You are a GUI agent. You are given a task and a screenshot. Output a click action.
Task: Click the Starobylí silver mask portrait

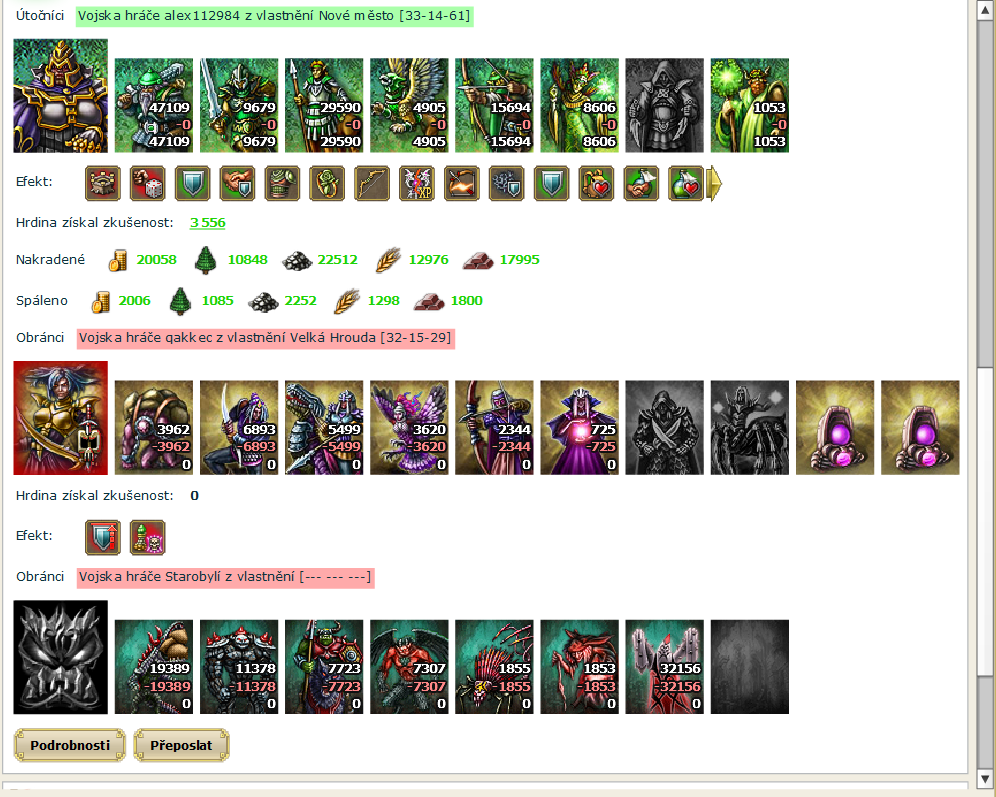click(60, 657)
